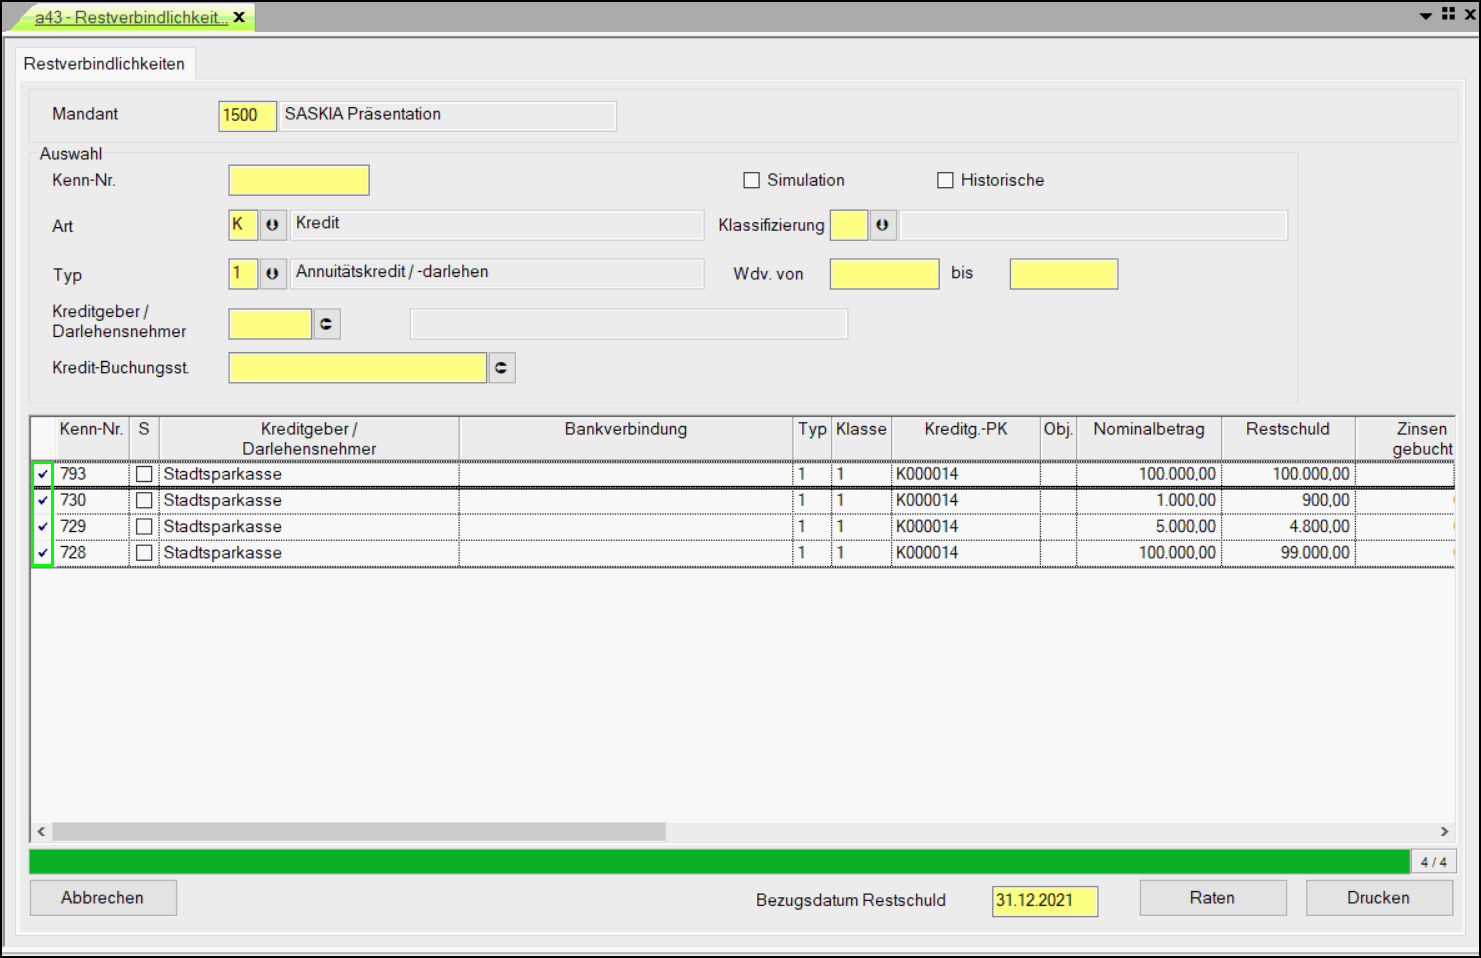Screen dimensions: 1481x958
Task: Open the tab list dropdown arrow at top right
Action: (x=1426, y=15)
